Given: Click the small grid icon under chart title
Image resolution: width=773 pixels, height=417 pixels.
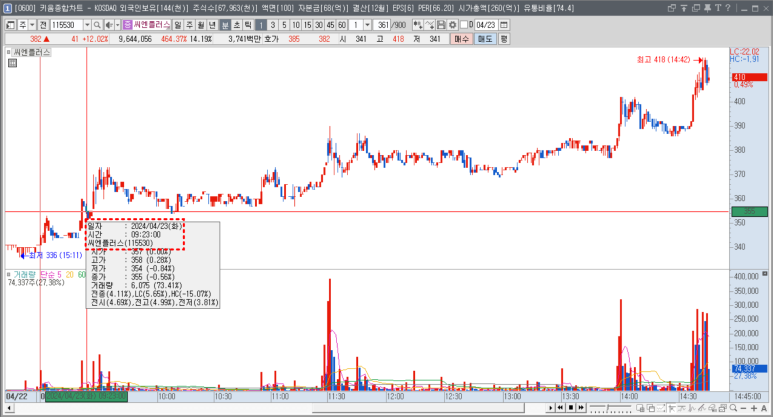Looking at the screenshot, I should pyautogui.click(x=12, y=63).
